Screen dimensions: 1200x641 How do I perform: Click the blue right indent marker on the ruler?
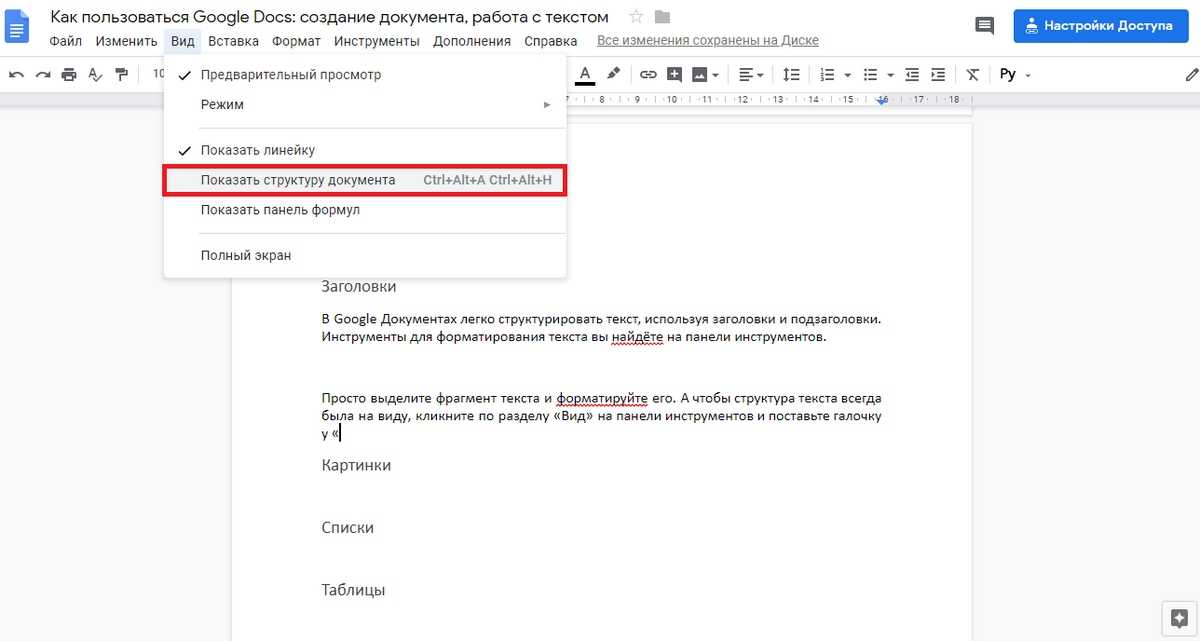tap(882, 101)
